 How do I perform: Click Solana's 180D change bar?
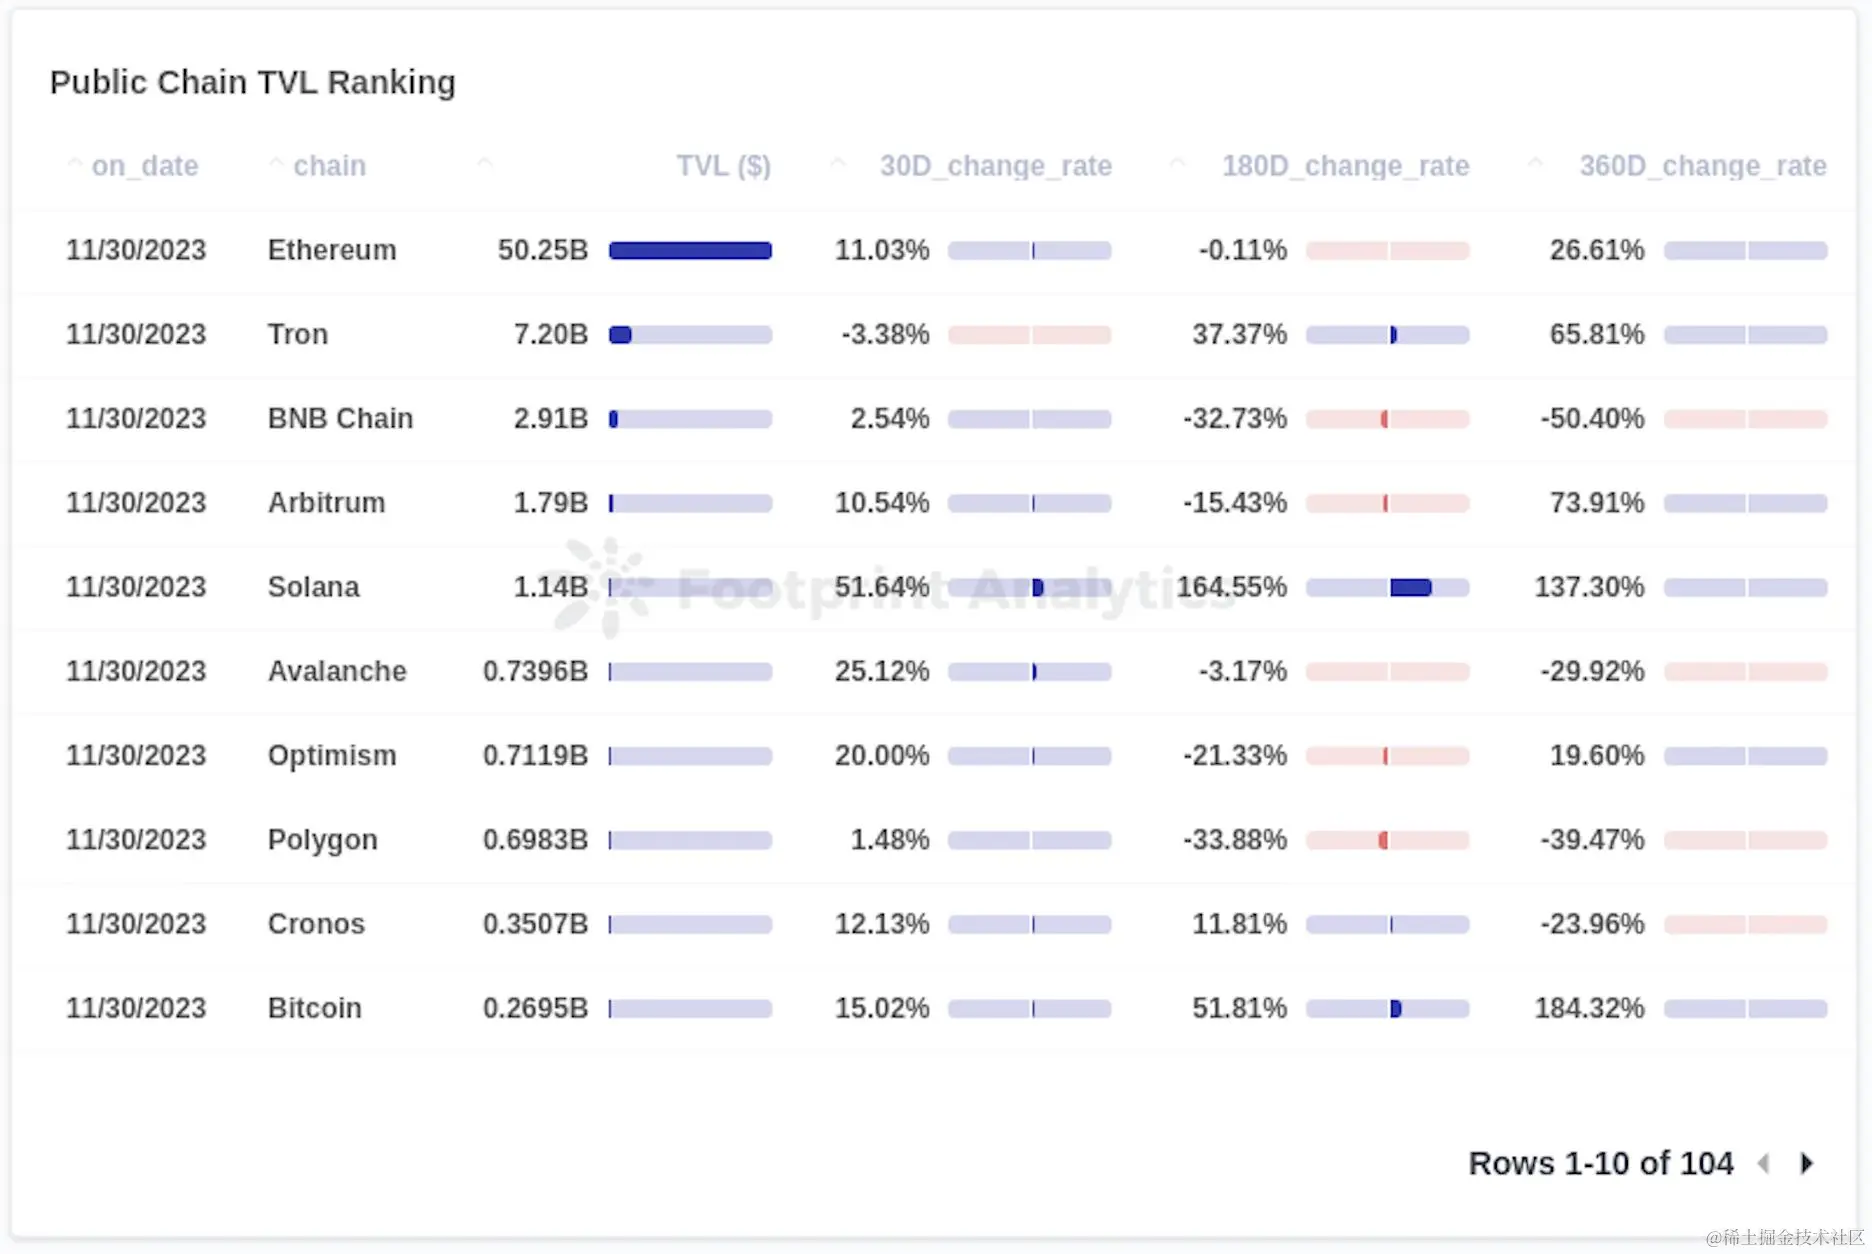click(1388, 588)
